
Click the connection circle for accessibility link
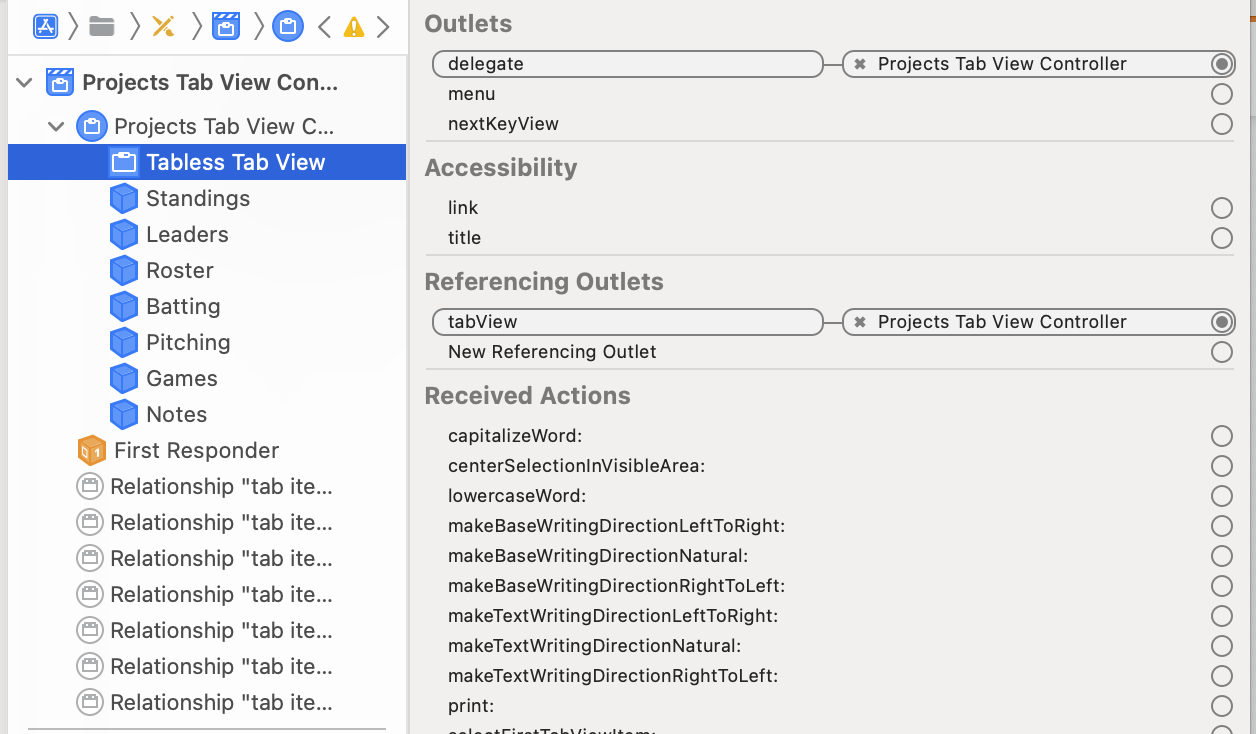(x=1221, y=208)
